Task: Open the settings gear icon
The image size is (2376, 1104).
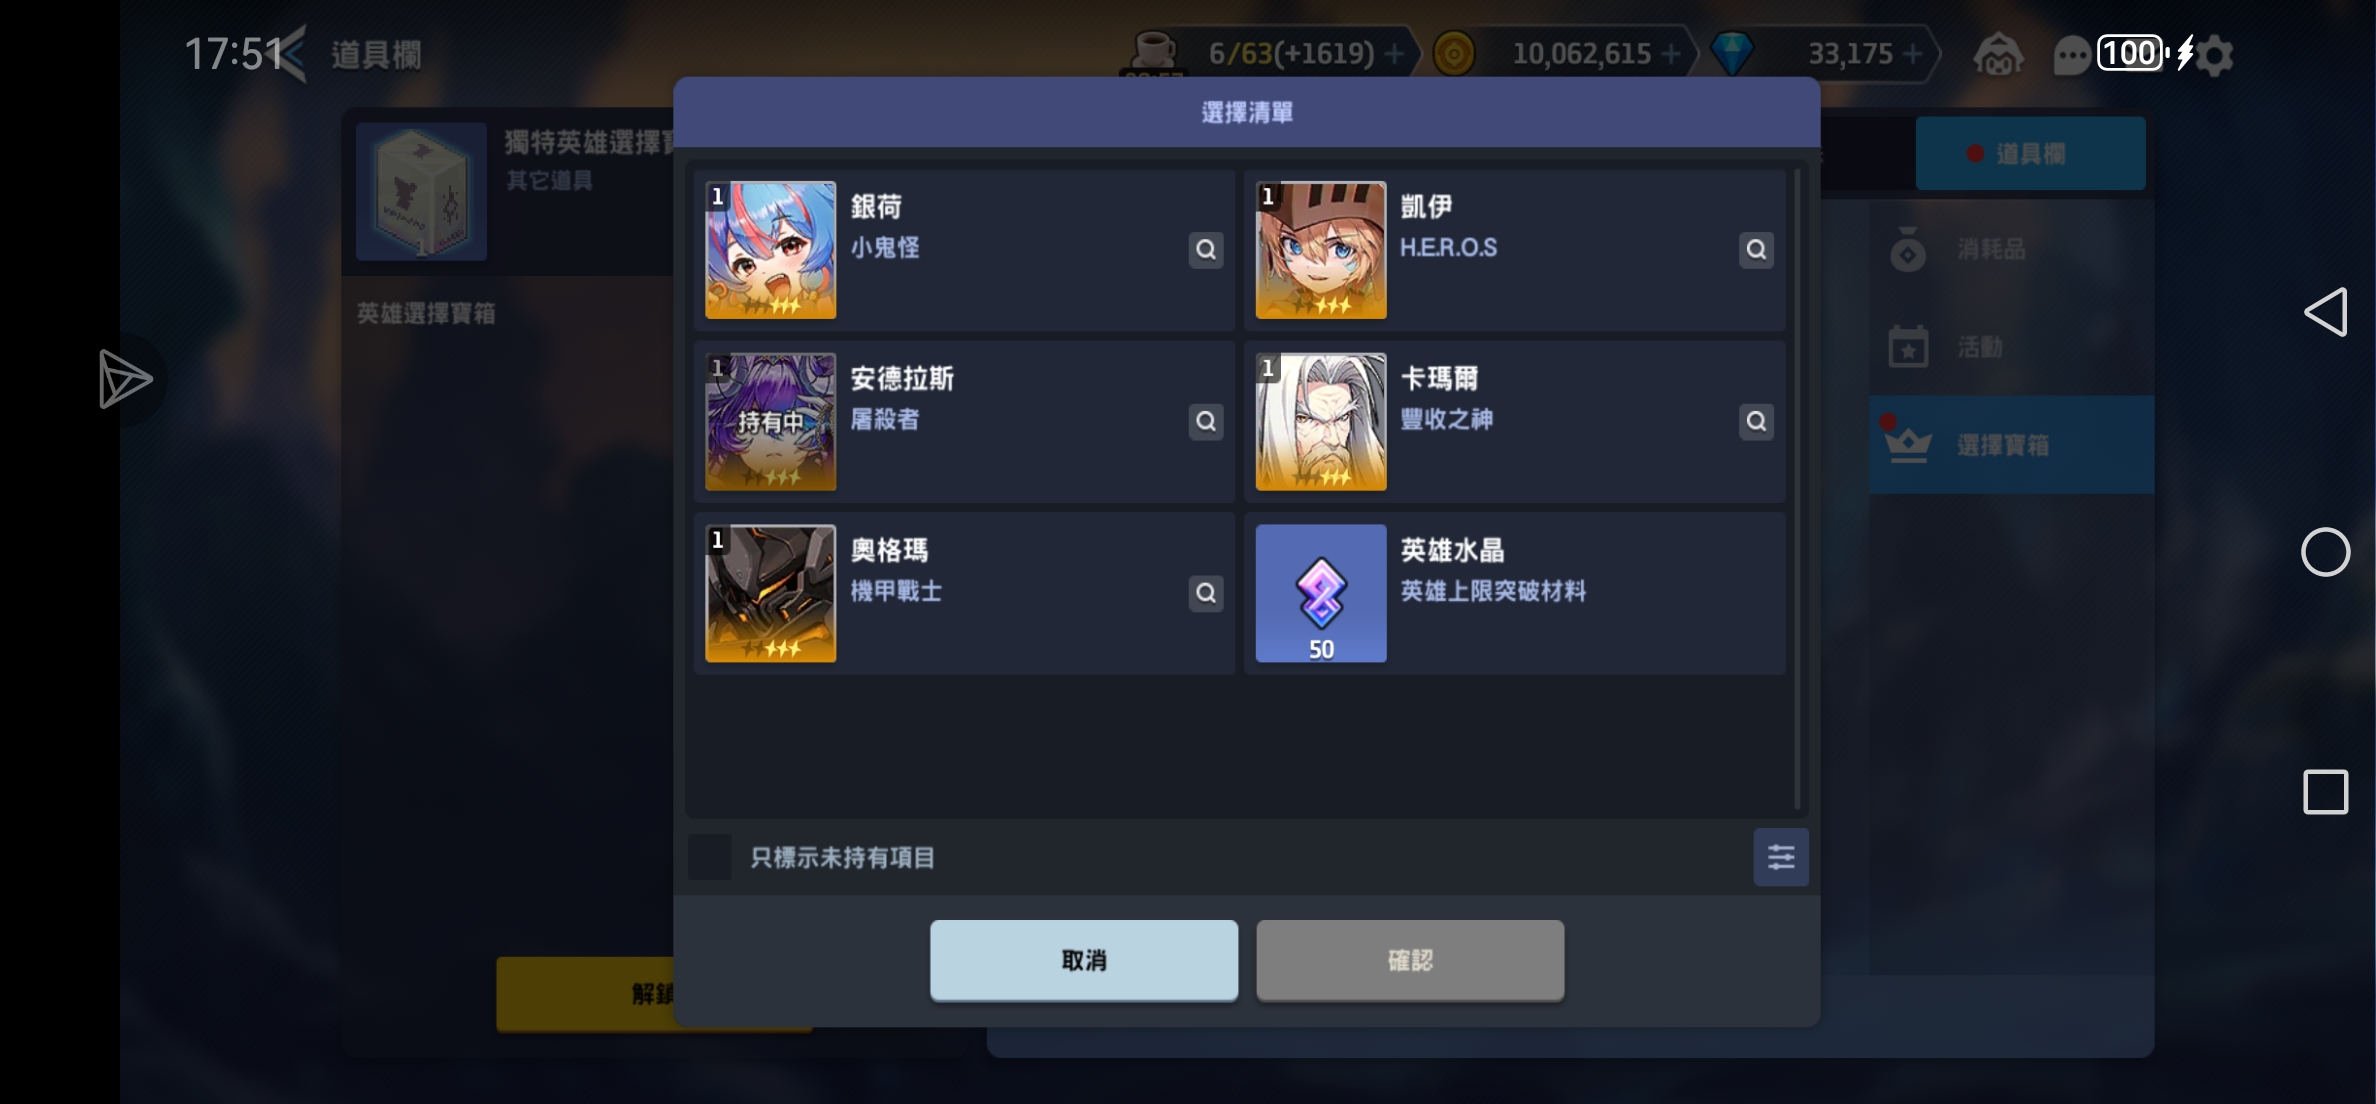Action: pyautogui.click(x=2215, y=55)
